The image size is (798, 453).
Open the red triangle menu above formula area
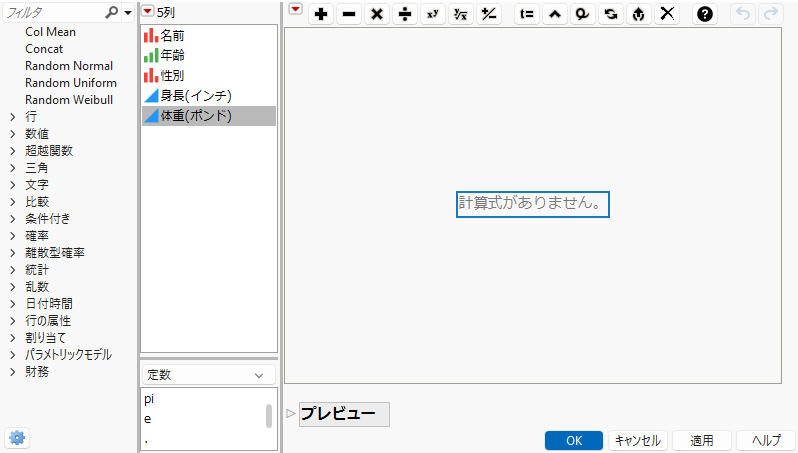pos(296,9)
